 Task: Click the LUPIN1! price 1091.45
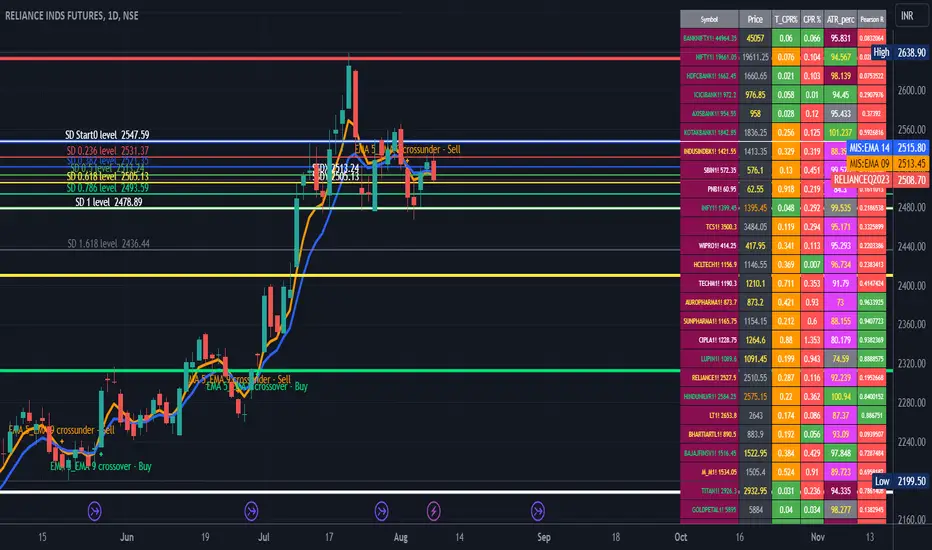pyautogui.click(x=755, y=359)
